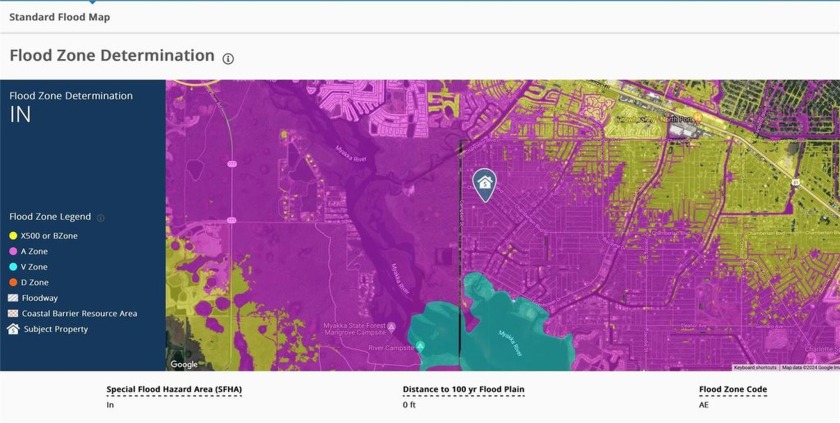Image resolution: width=840 pixels, height=423 pixels.
Task: Click the River Campsite map icon
Action: 420,346
